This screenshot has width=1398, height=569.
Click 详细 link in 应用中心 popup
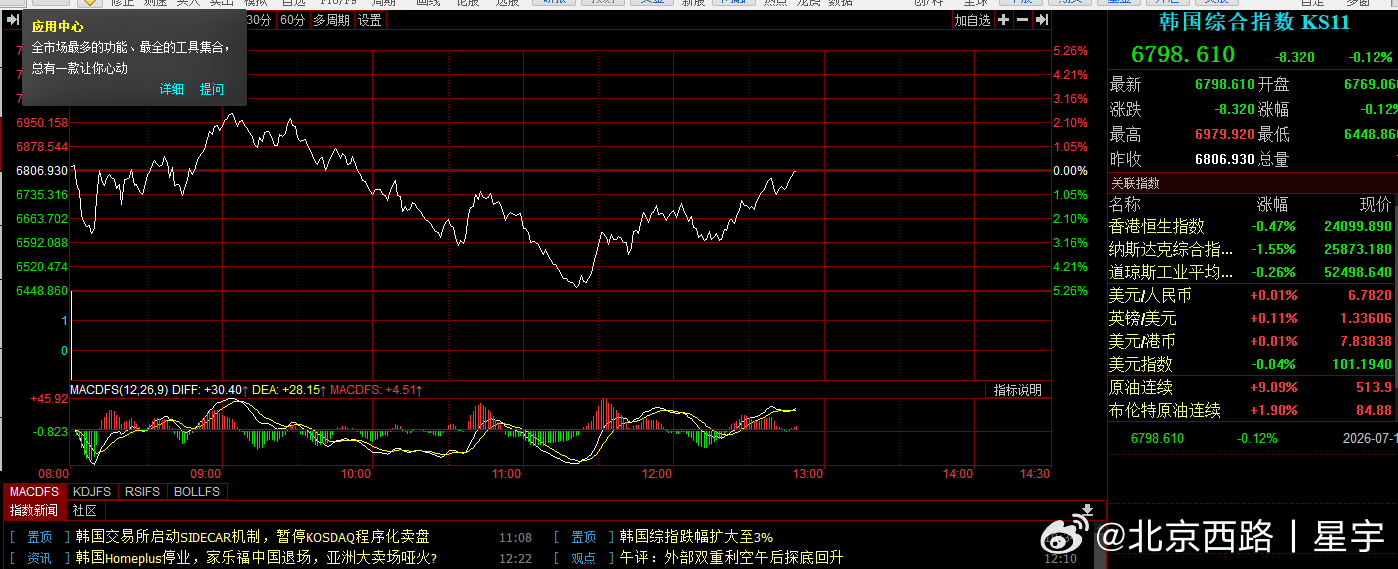pyautogui.click(x=172, y=89)
